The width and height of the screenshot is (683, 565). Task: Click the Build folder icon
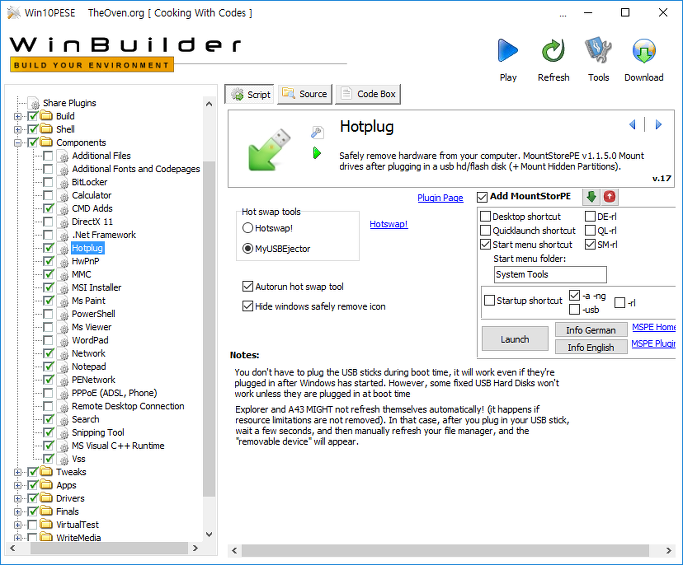[x=46, y=116]
